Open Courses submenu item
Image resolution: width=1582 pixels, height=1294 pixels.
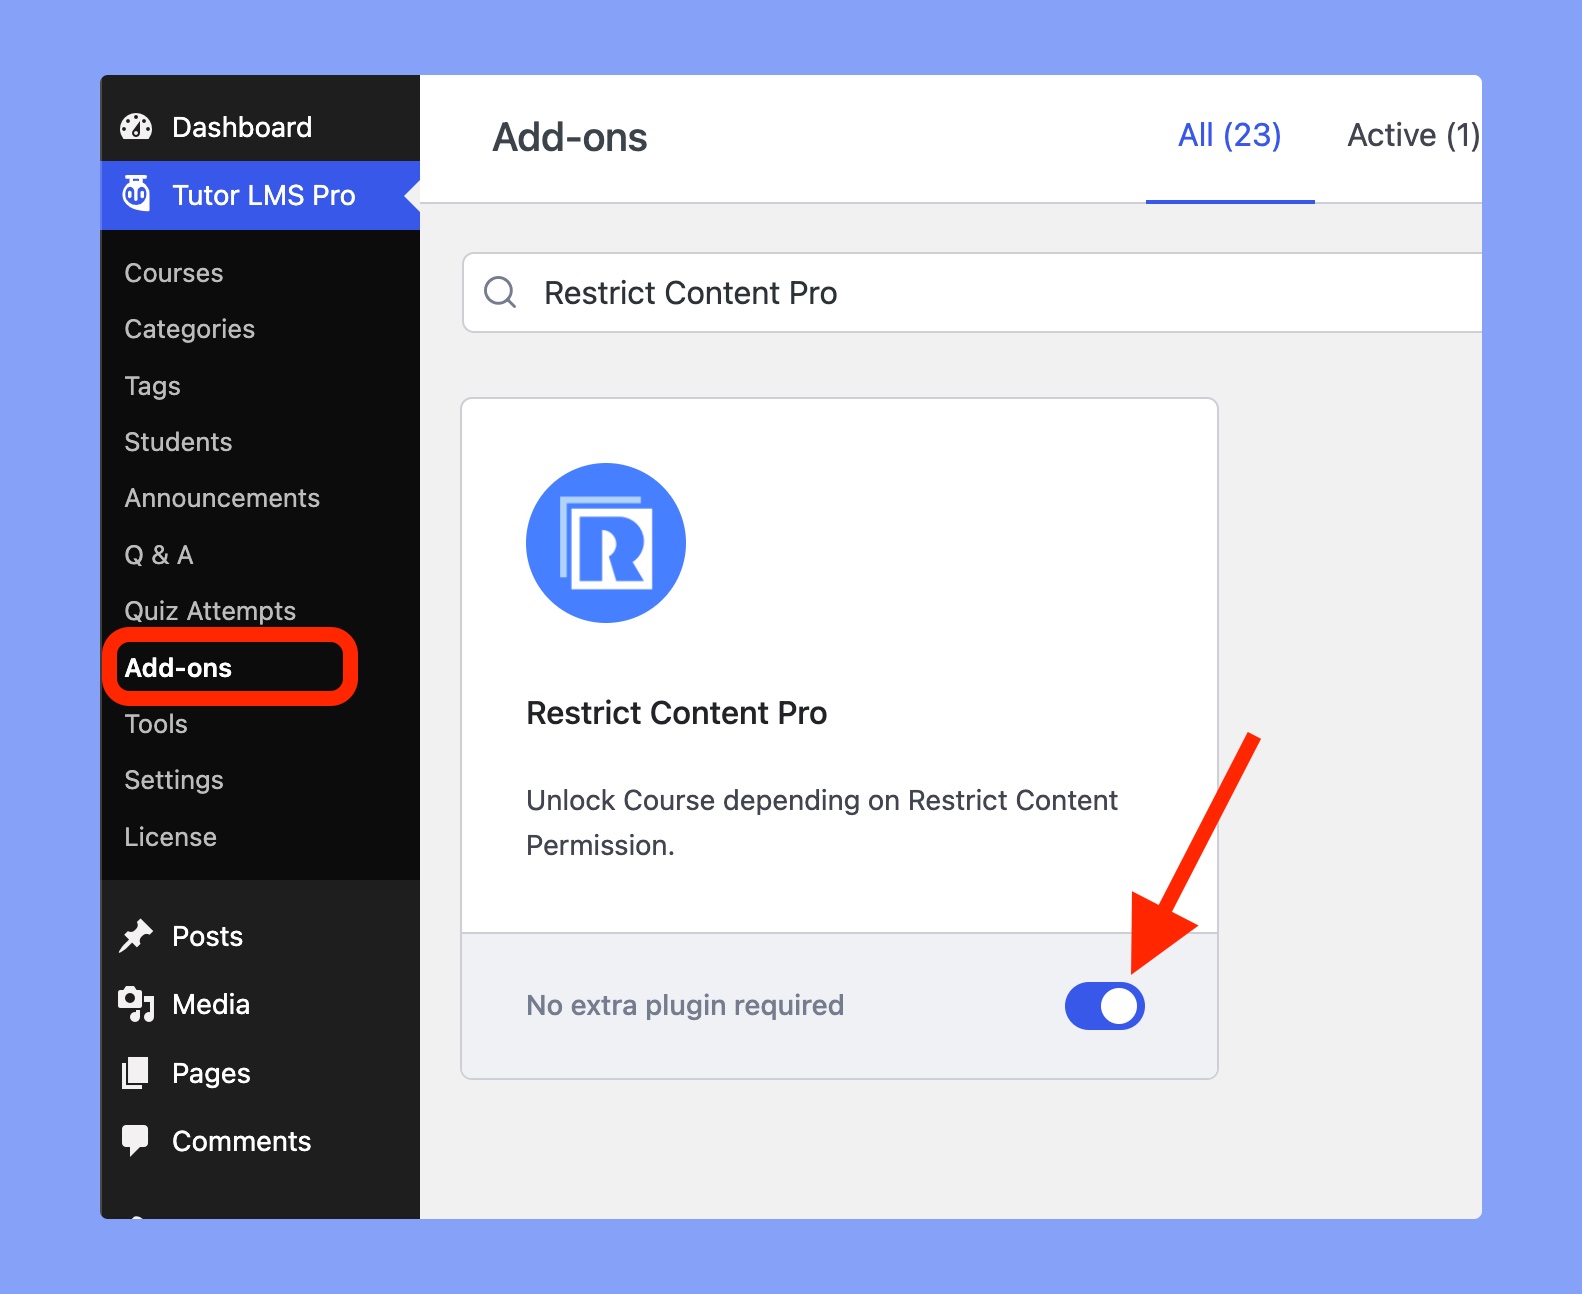pyautogui.click(x=174, y=273)
